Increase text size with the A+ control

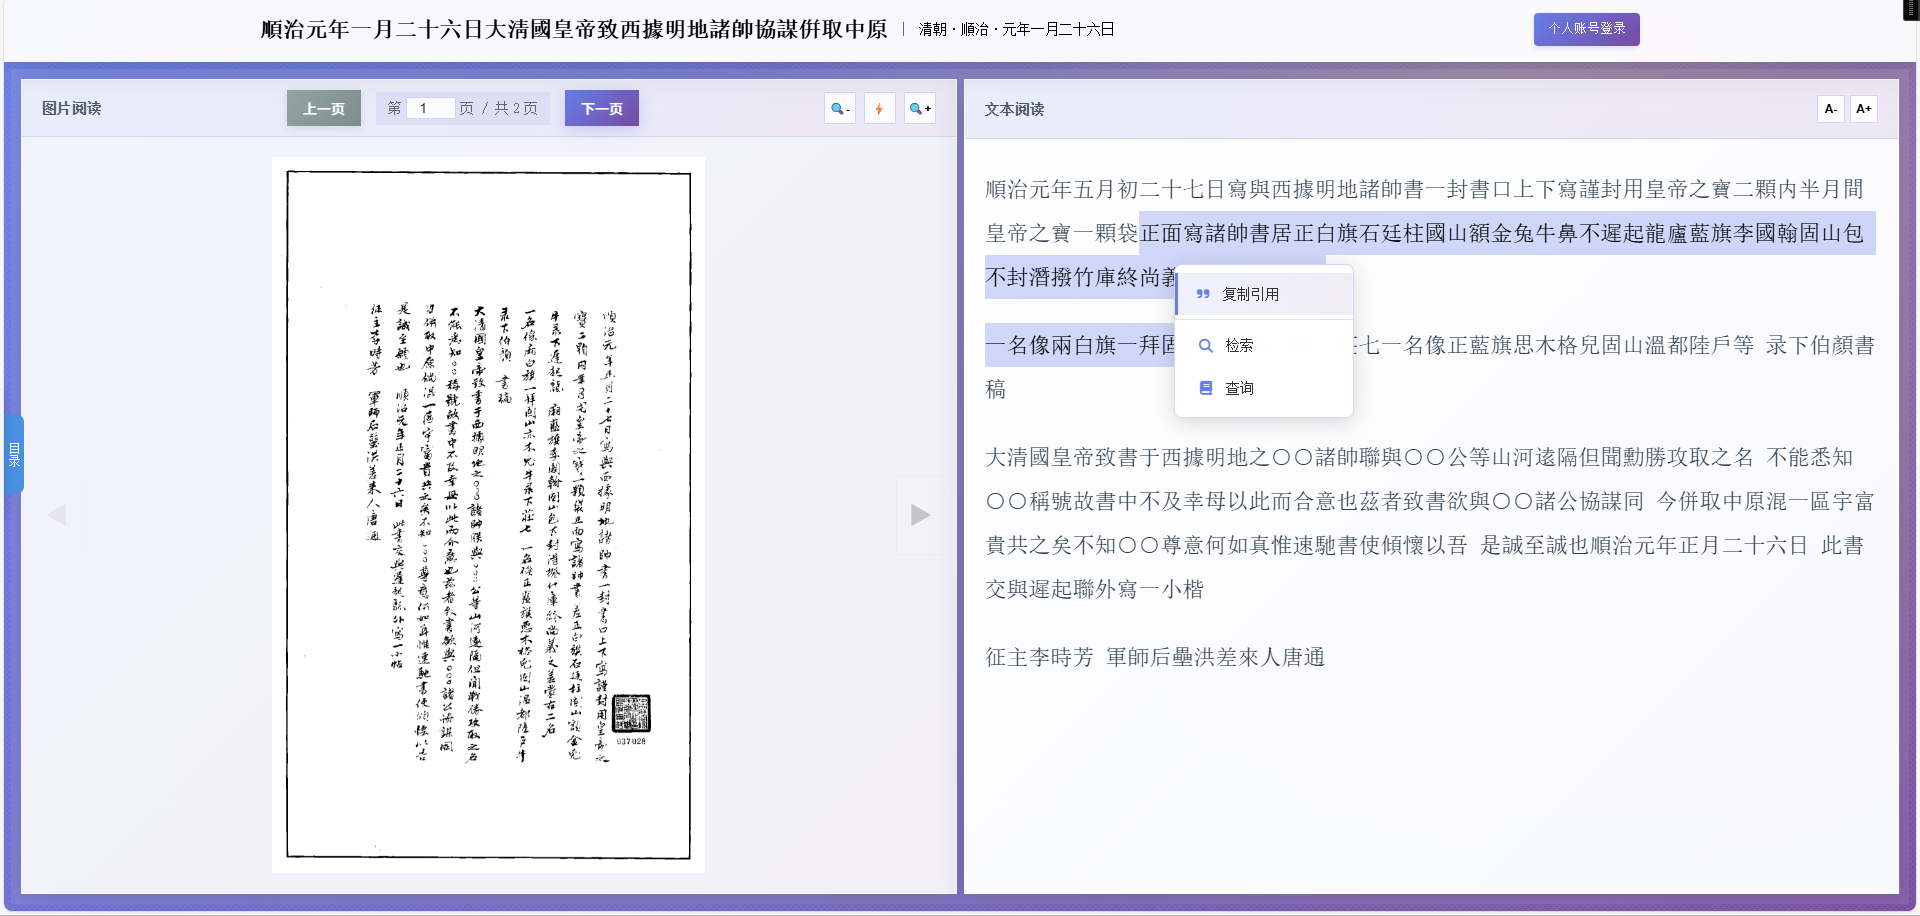(1864, 109)
